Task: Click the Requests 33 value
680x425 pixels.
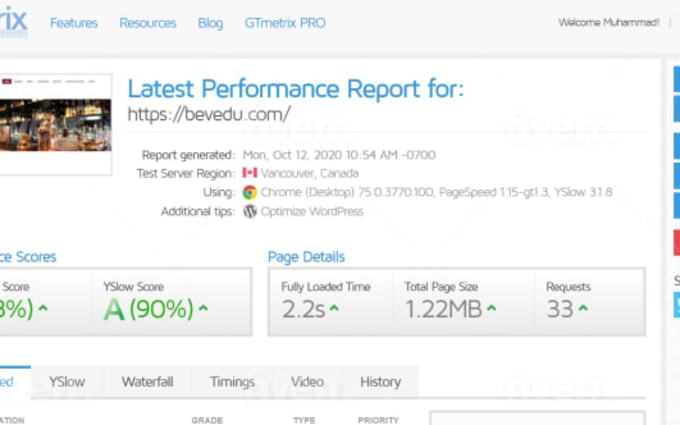Action: tap(560, 309)
